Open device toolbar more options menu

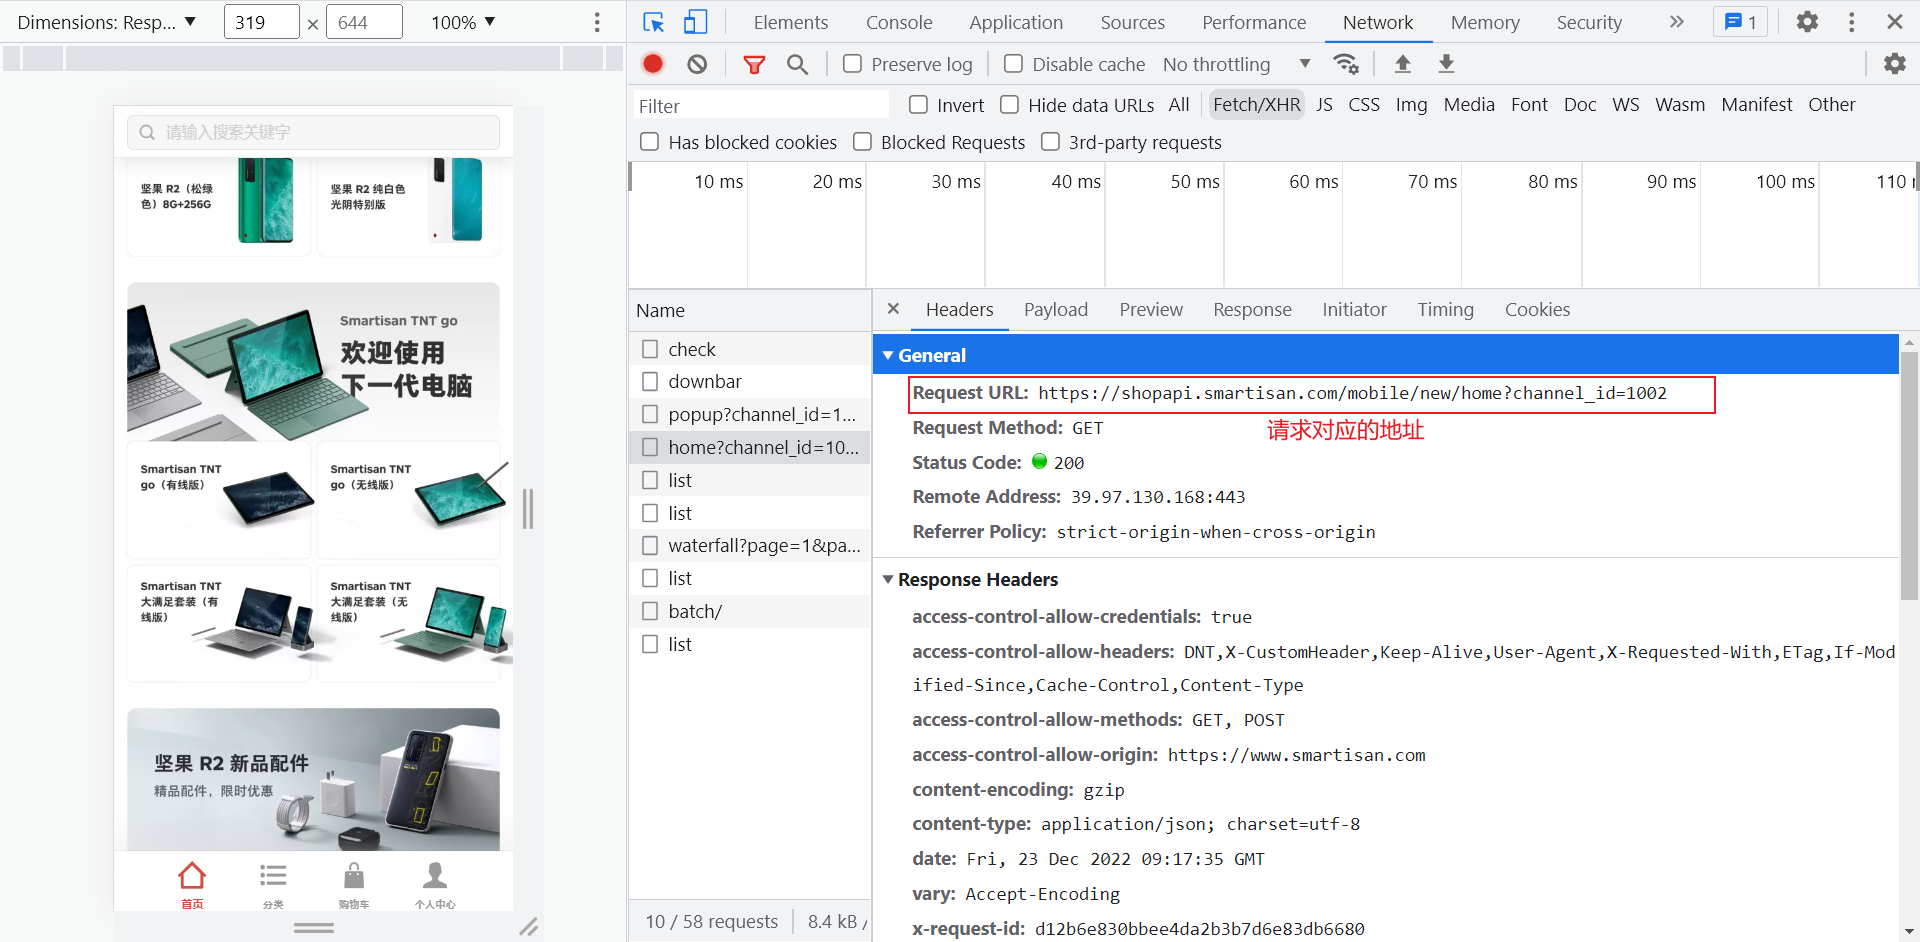pos(597,22)
